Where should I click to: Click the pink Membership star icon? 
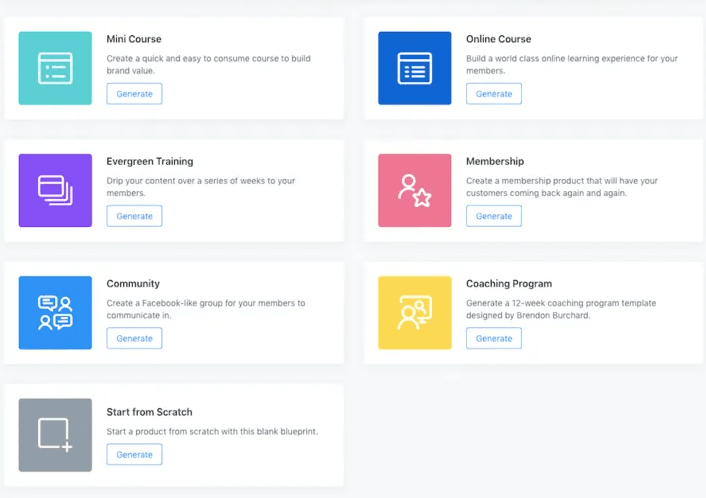[415, 190]
